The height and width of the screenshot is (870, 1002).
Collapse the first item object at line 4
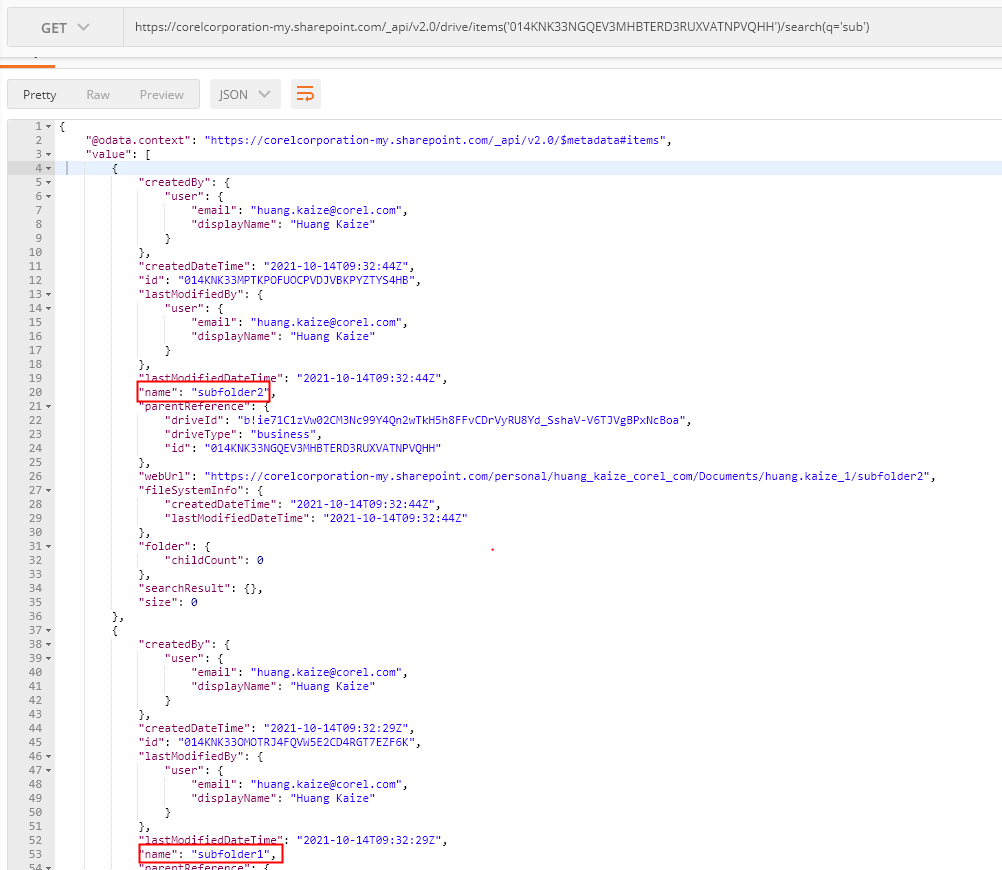point(47,168)
